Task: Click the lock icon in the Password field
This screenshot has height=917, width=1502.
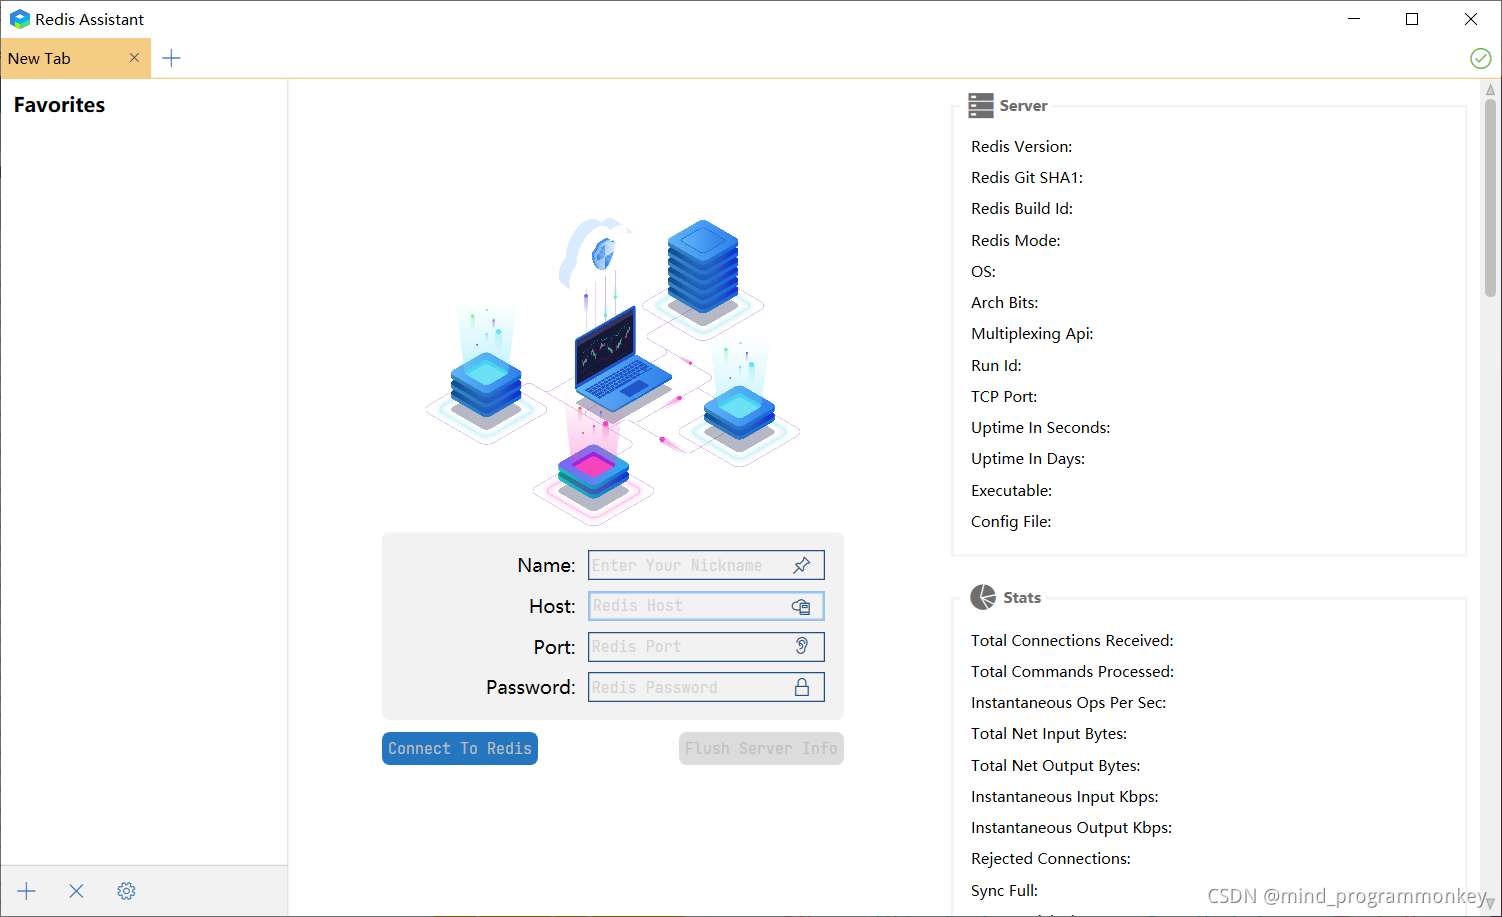Action: (802, 688)
